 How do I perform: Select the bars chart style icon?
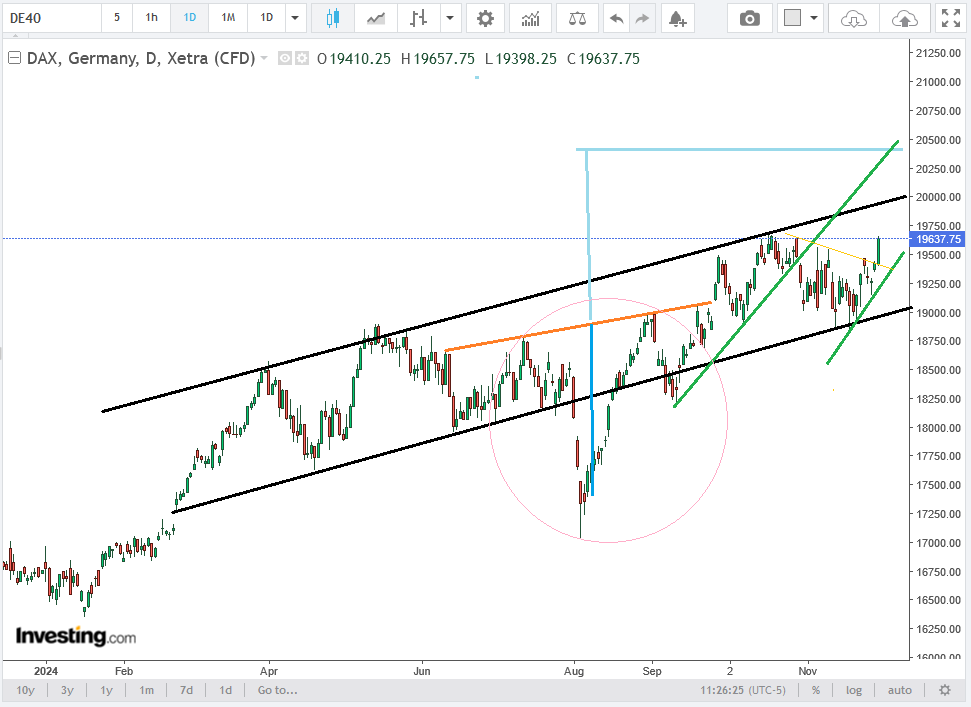click(419, 18)
